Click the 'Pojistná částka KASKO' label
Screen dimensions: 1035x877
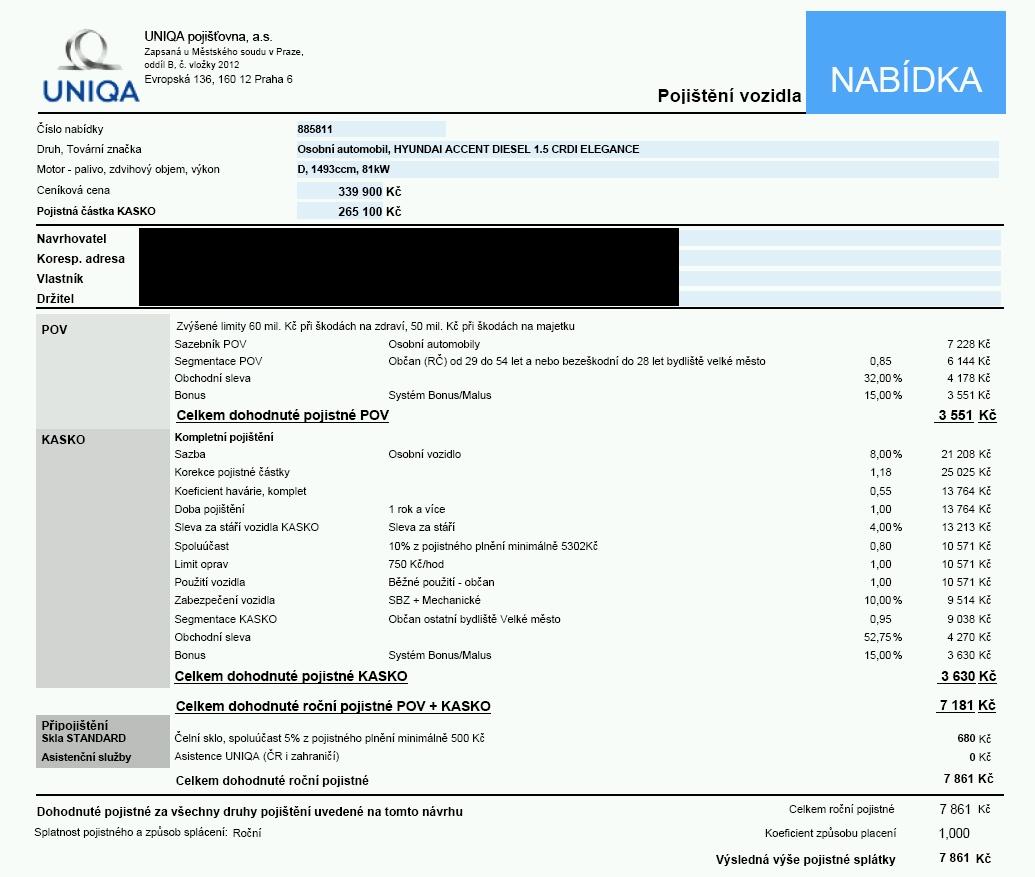click(96, 212)
